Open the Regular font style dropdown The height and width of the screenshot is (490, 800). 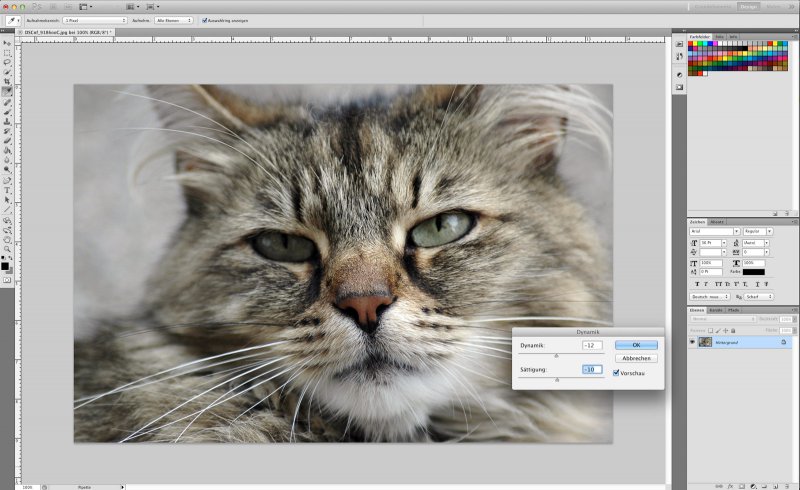[769, 231]
